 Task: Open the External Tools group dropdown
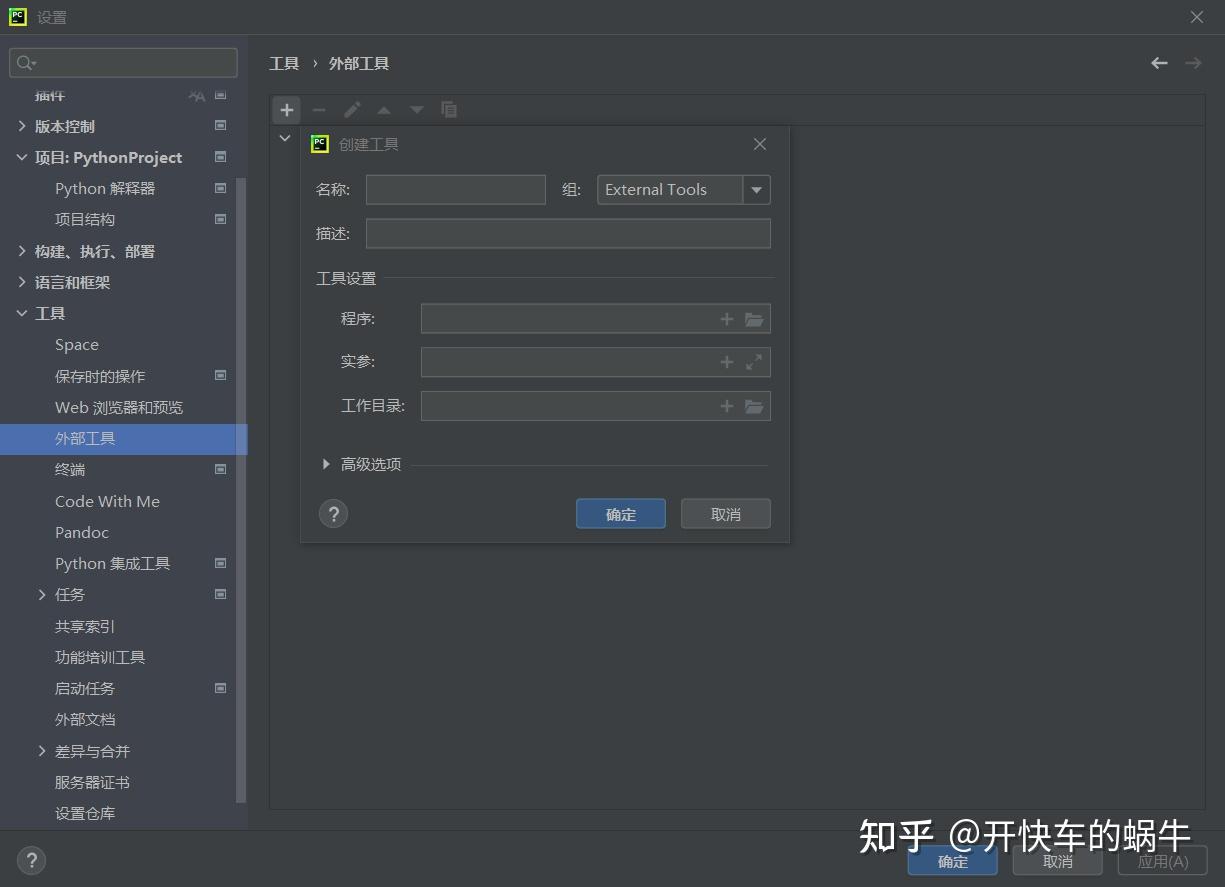[756, 189]
